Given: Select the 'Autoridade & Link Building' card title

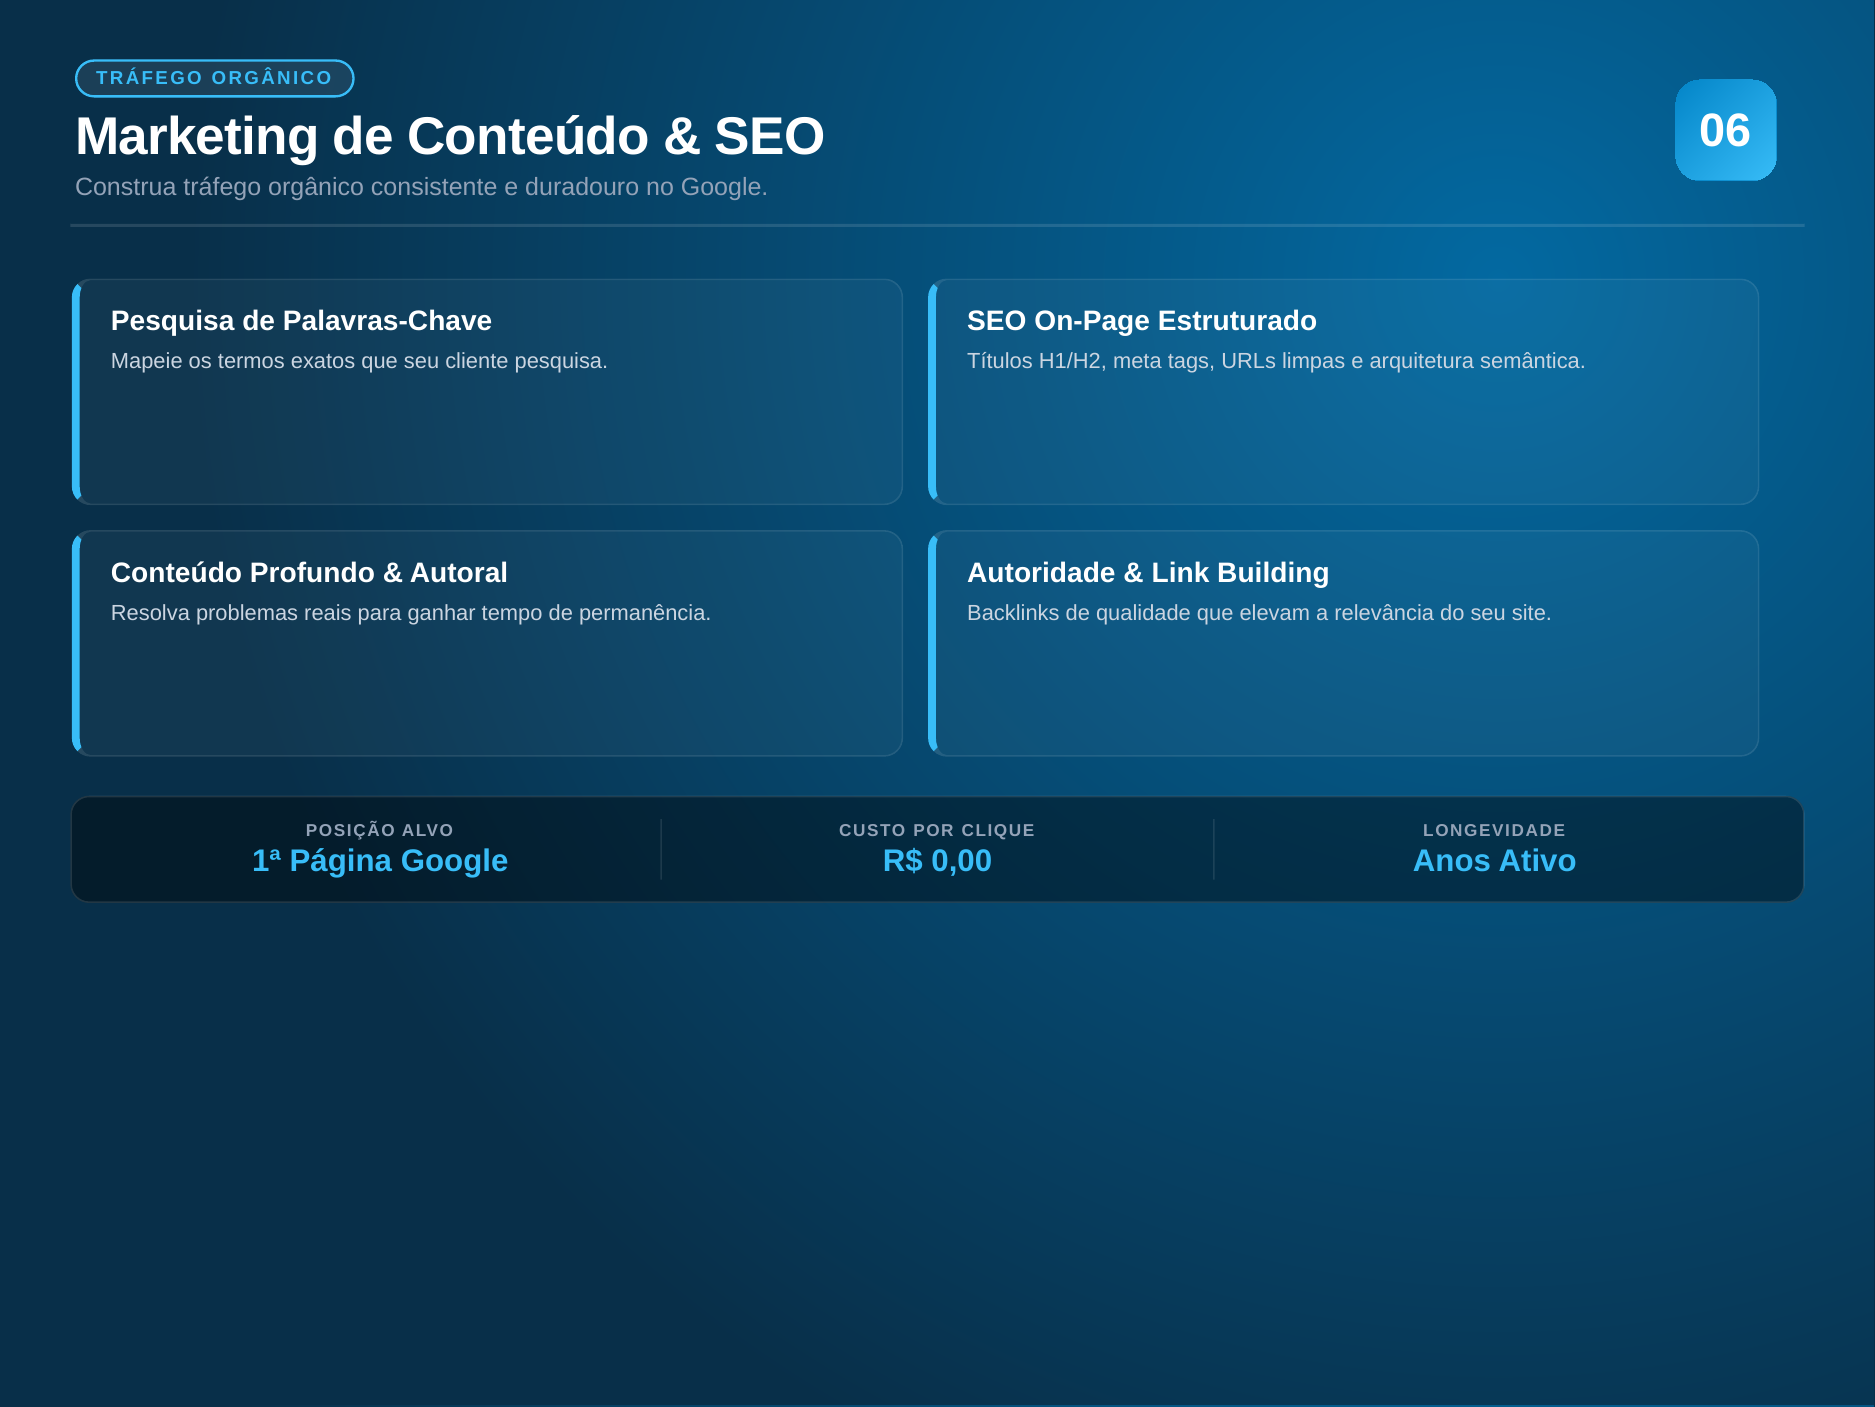Looking at the screenshot, I should (1148, 572).
